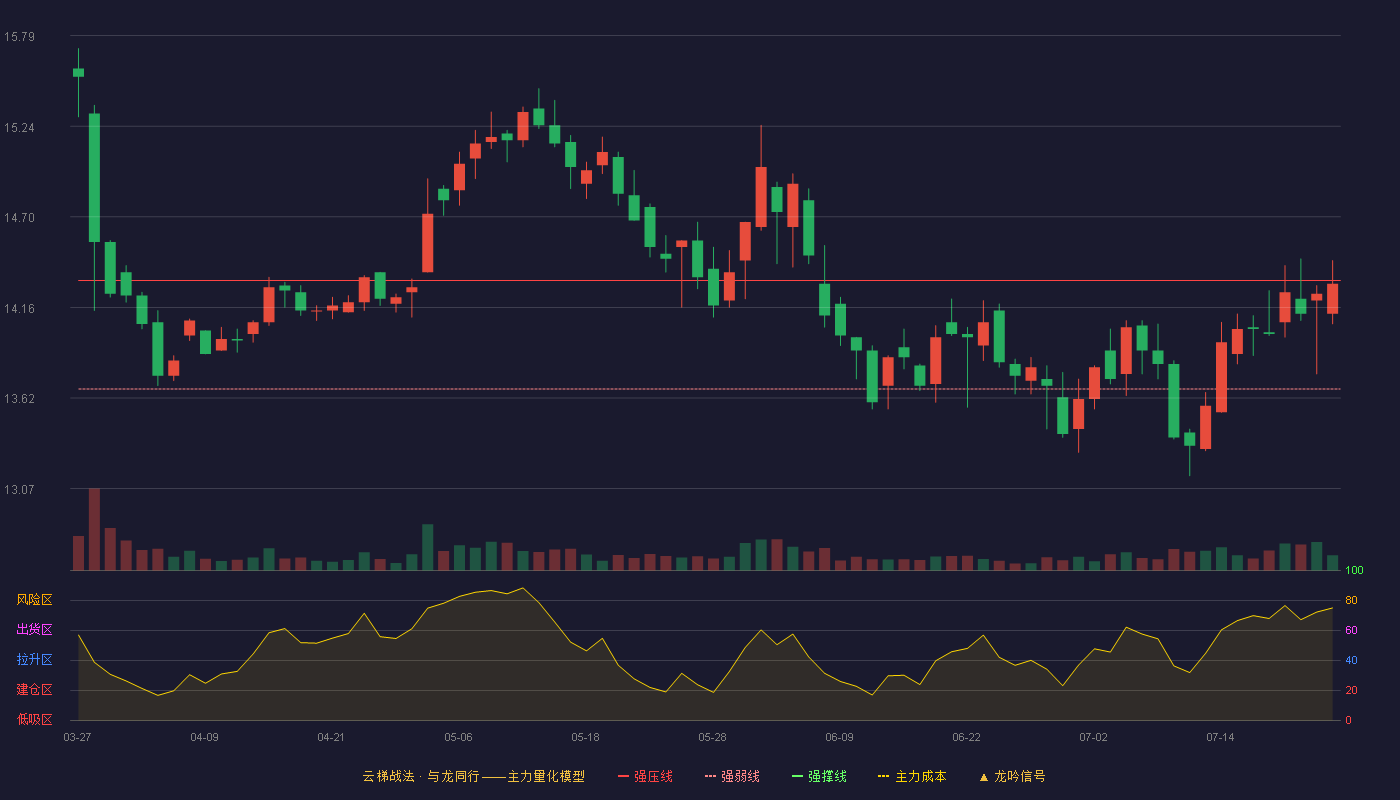
Task: Toggle the 主力成本 legend entry
Action: (x=912, y=776)
